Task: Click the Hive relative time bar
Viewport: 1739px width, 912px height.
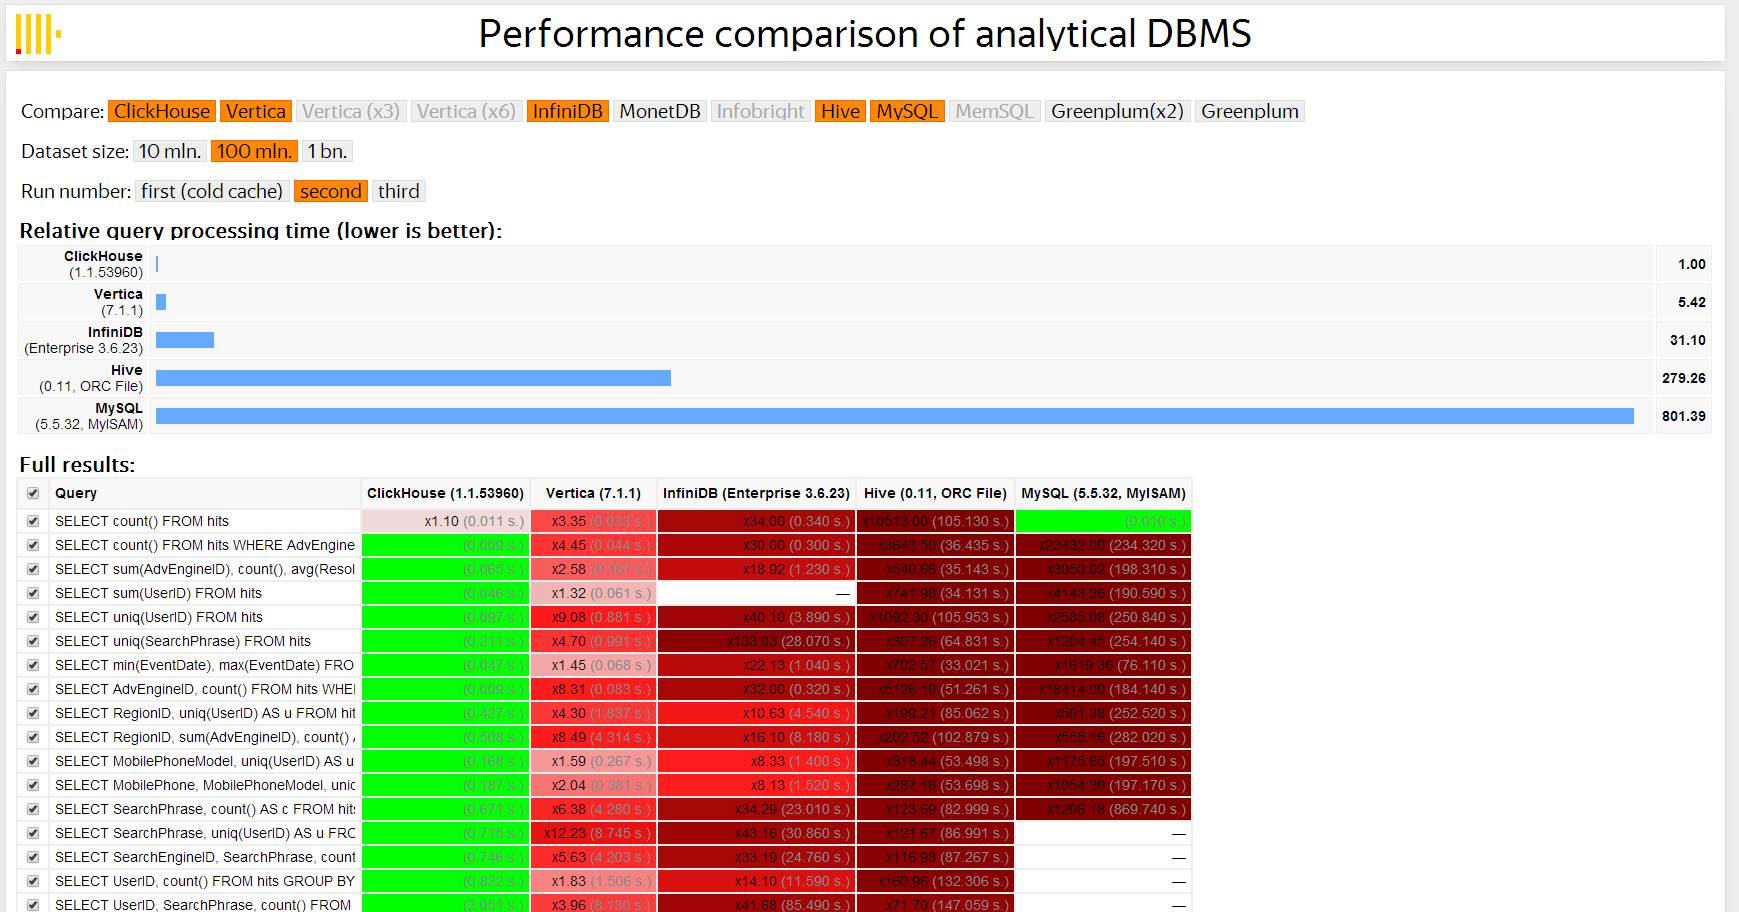Action: tap(413, 378)
